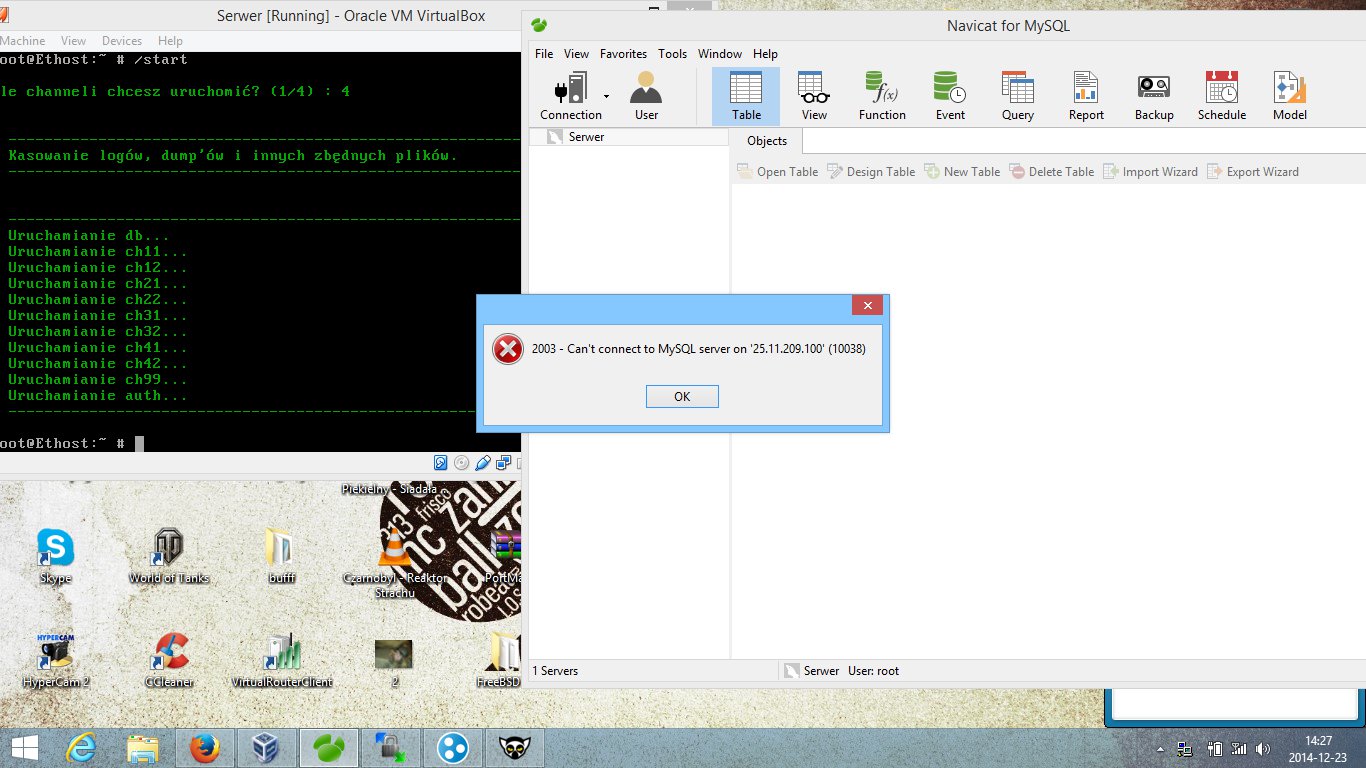The image size is (1366, 768).
Task: Select the bufff folder on desktop
Action: 282,556
